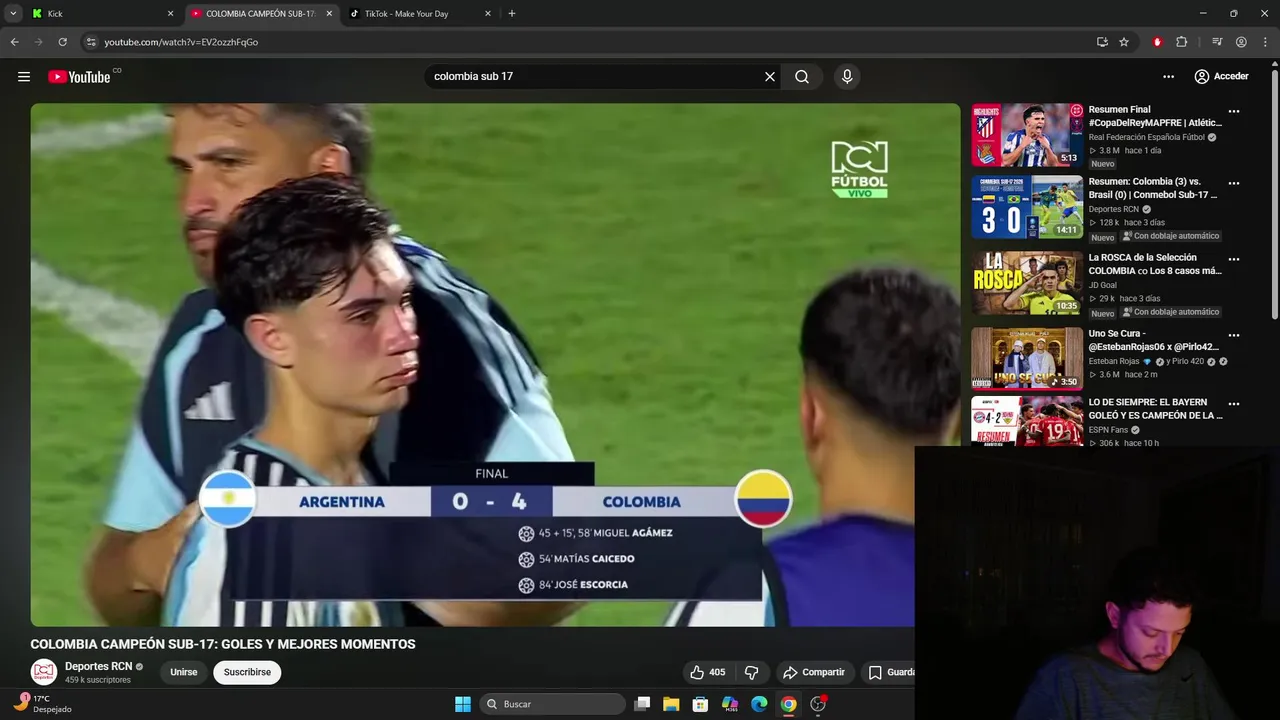Open the media controls icon
The height and width of the screenshot is (720, 1280).
click(x=1217, y=42)
